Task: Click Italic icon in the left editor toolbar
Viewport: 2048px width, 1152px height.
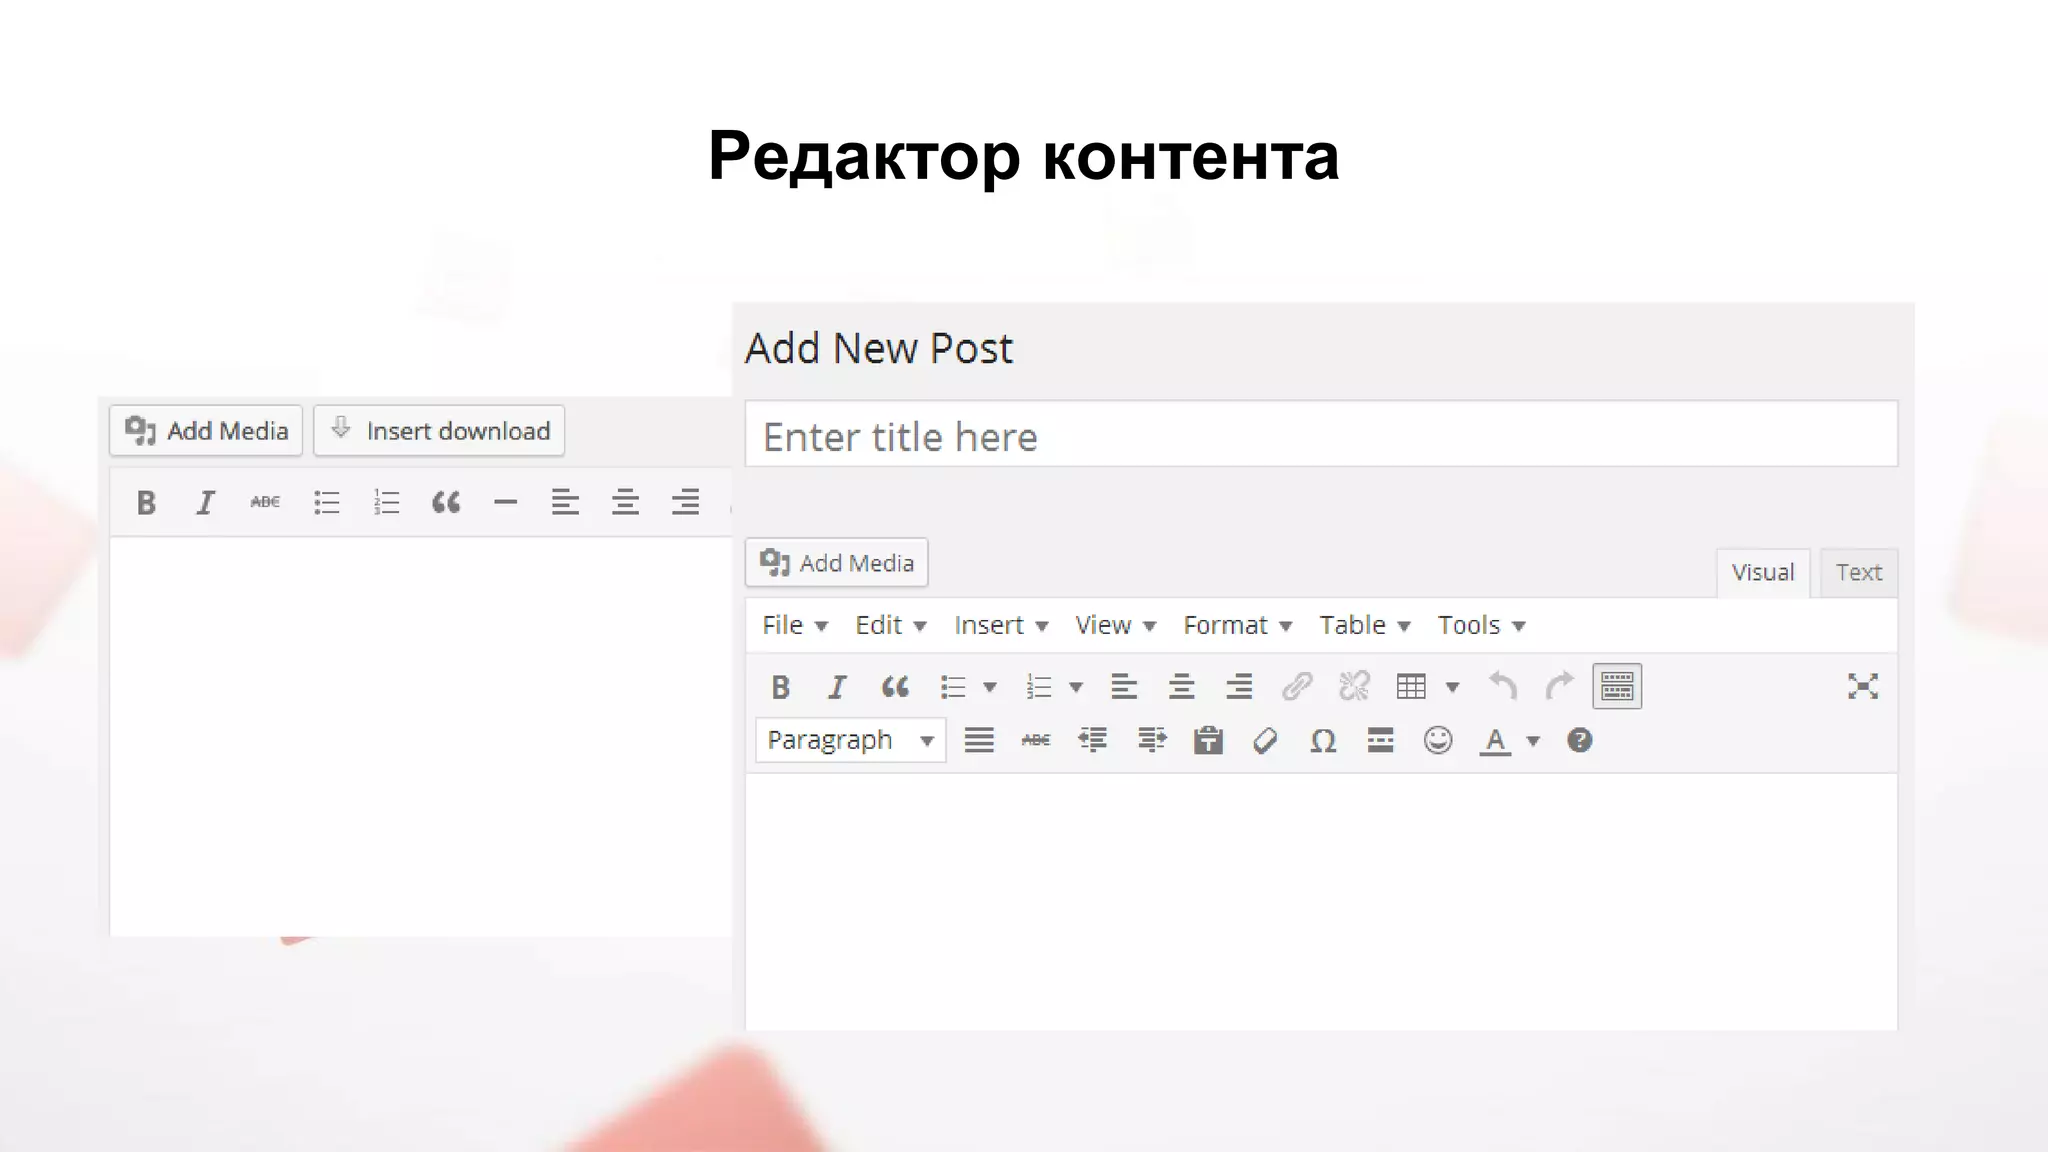Action: [x=205, y=502]
